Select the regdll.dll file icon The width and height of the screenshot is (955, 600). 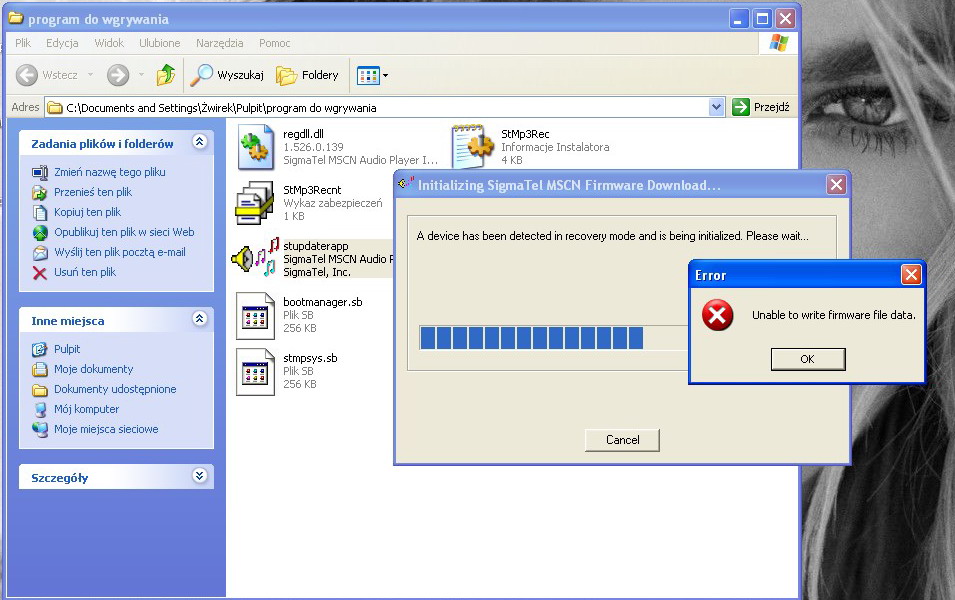pyautogui.click(x=255, y=147)
